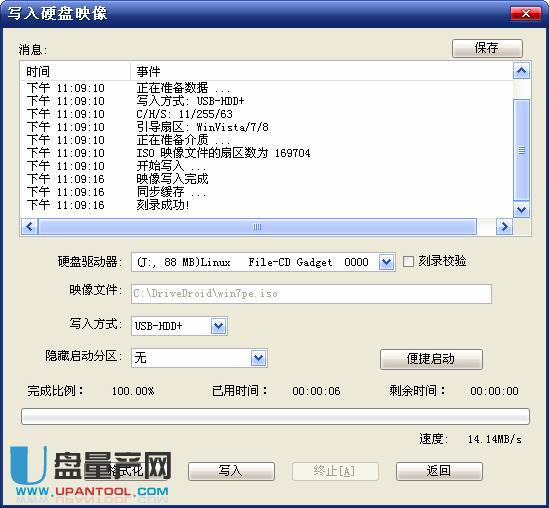The height and width of the screenshot is (508, 549).
Task: Select the log row 正在准备介质
Action: pos(267,140)
